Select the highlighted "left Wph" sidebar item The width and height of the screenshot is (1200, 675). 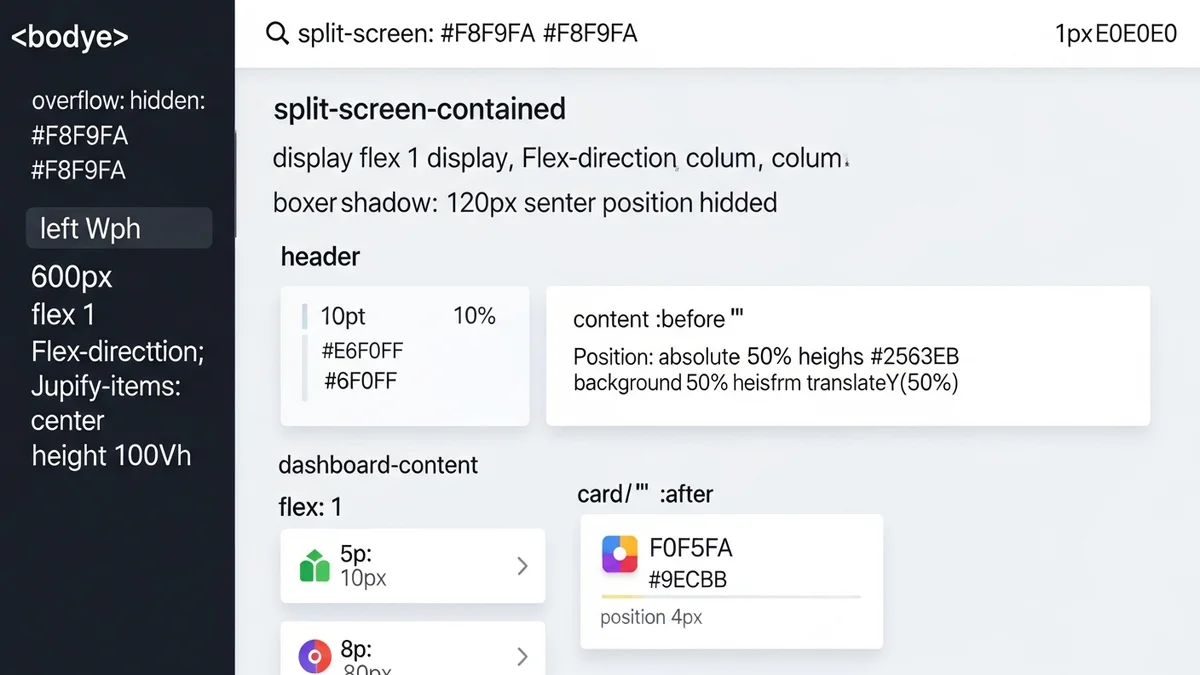coord(119,228)
